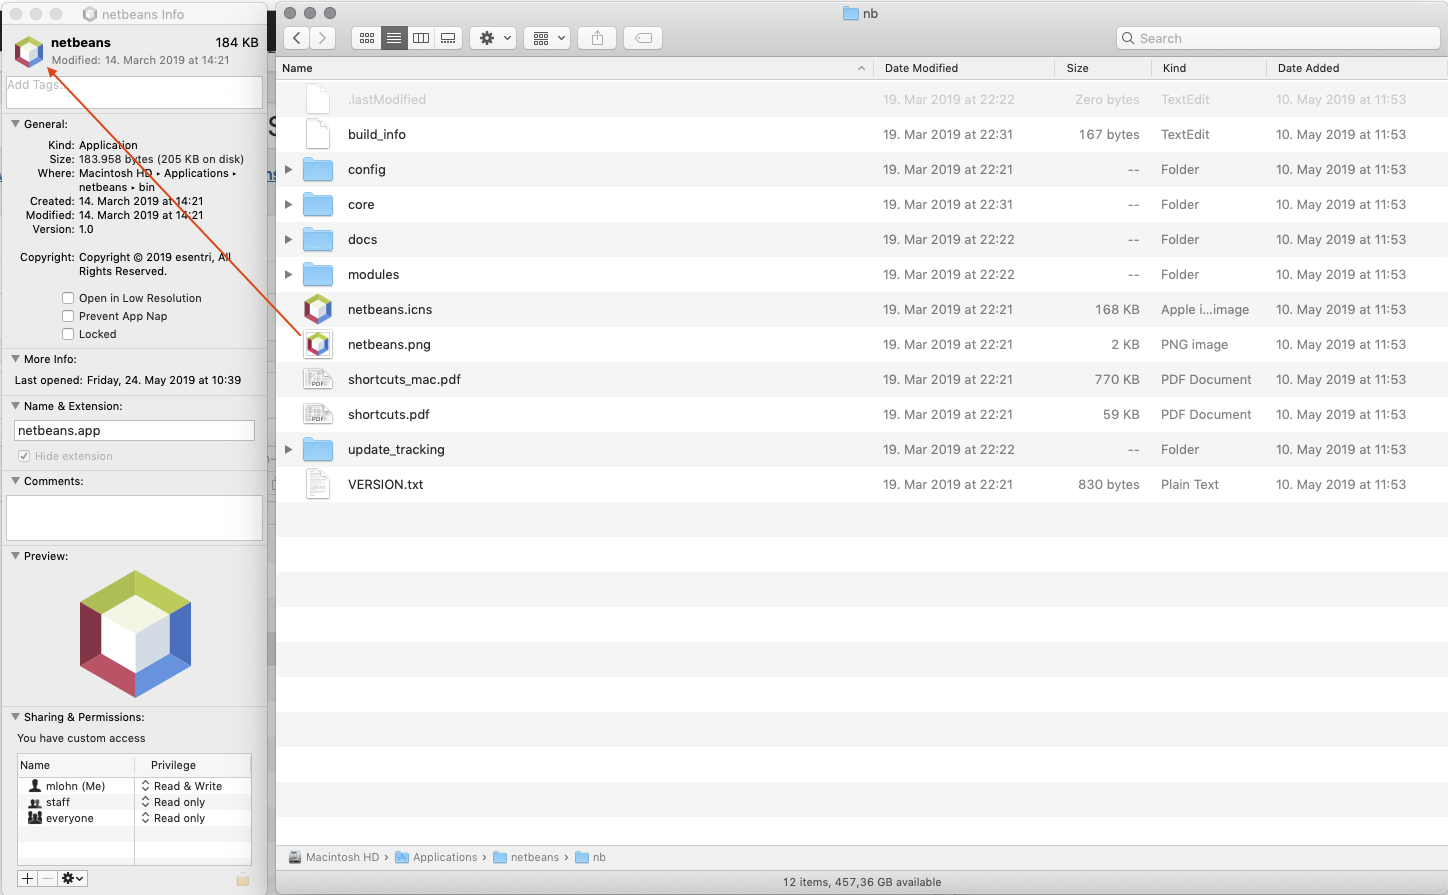Open the action gear menu in the toolbar

click(493, 37)
